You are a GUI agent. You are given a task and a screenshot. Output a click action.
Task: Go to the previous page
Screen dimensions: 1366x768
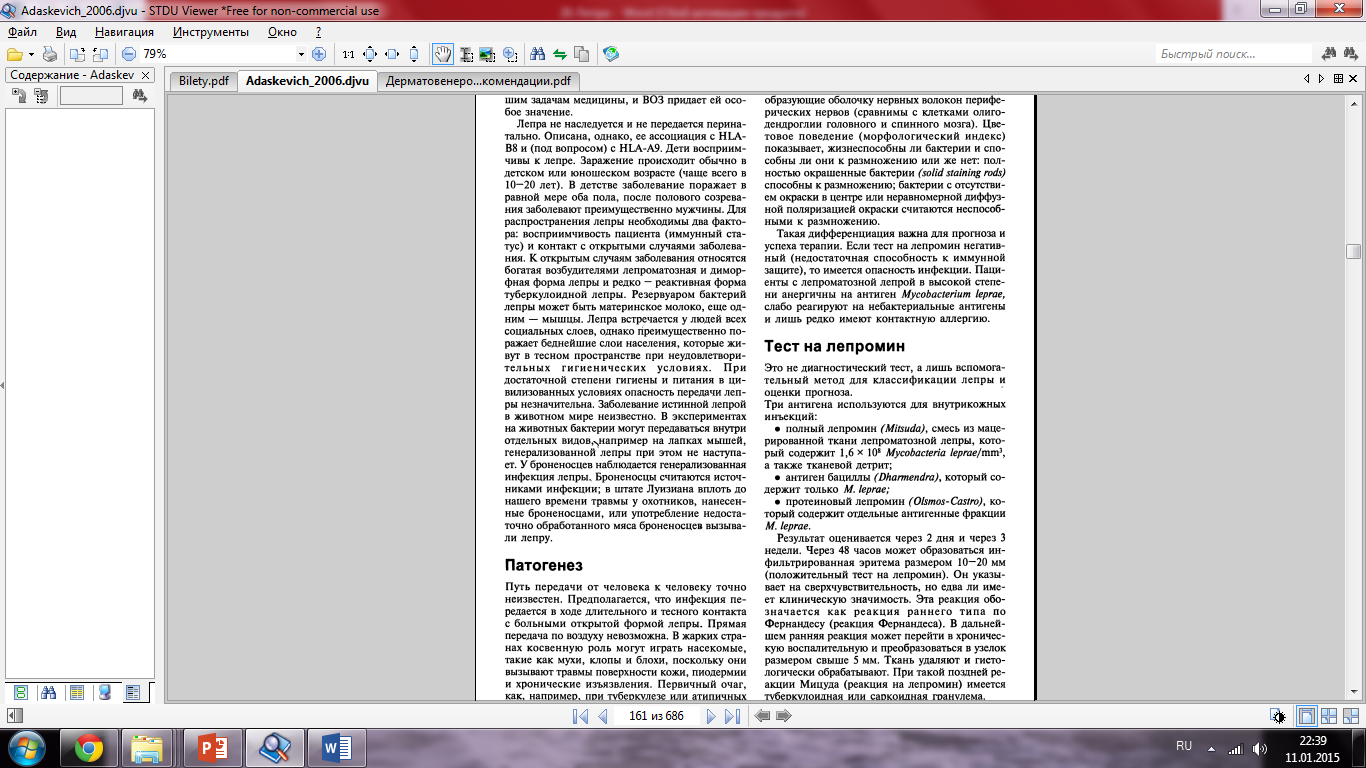click(x=602, y=716)
